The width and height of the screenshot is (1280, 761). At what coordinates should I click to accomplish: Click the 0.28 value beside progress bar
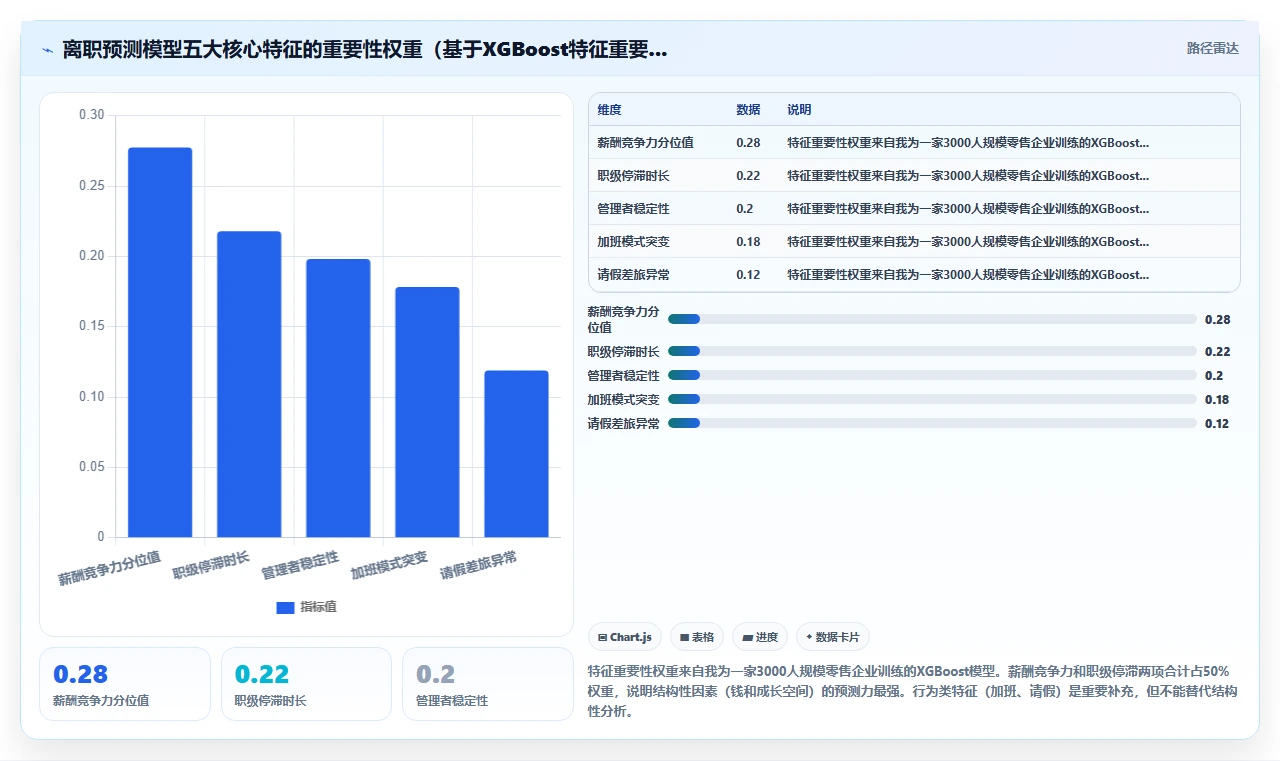(x=1217, y=320)
